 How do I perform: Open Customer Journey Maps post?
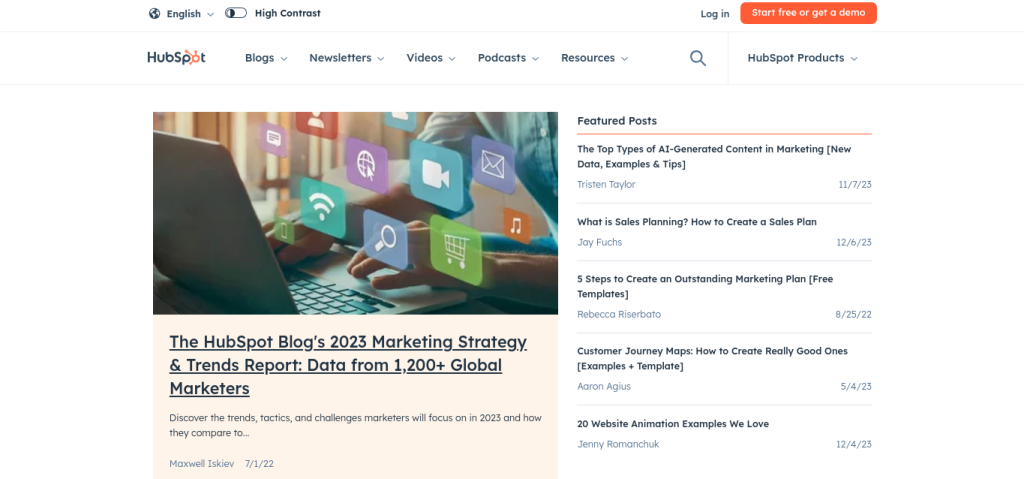712,359
